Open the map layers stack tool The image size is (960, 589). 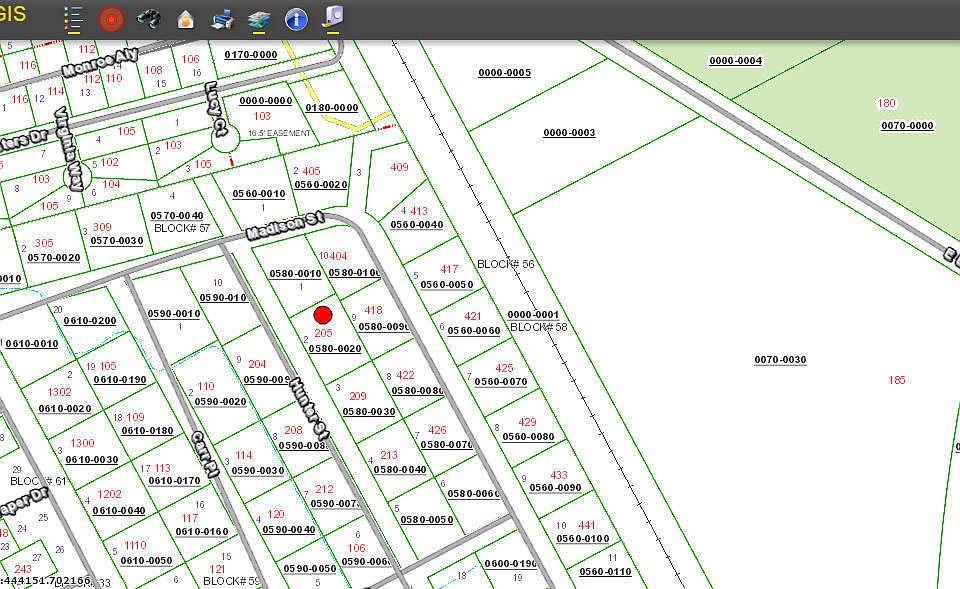point(259,21)
